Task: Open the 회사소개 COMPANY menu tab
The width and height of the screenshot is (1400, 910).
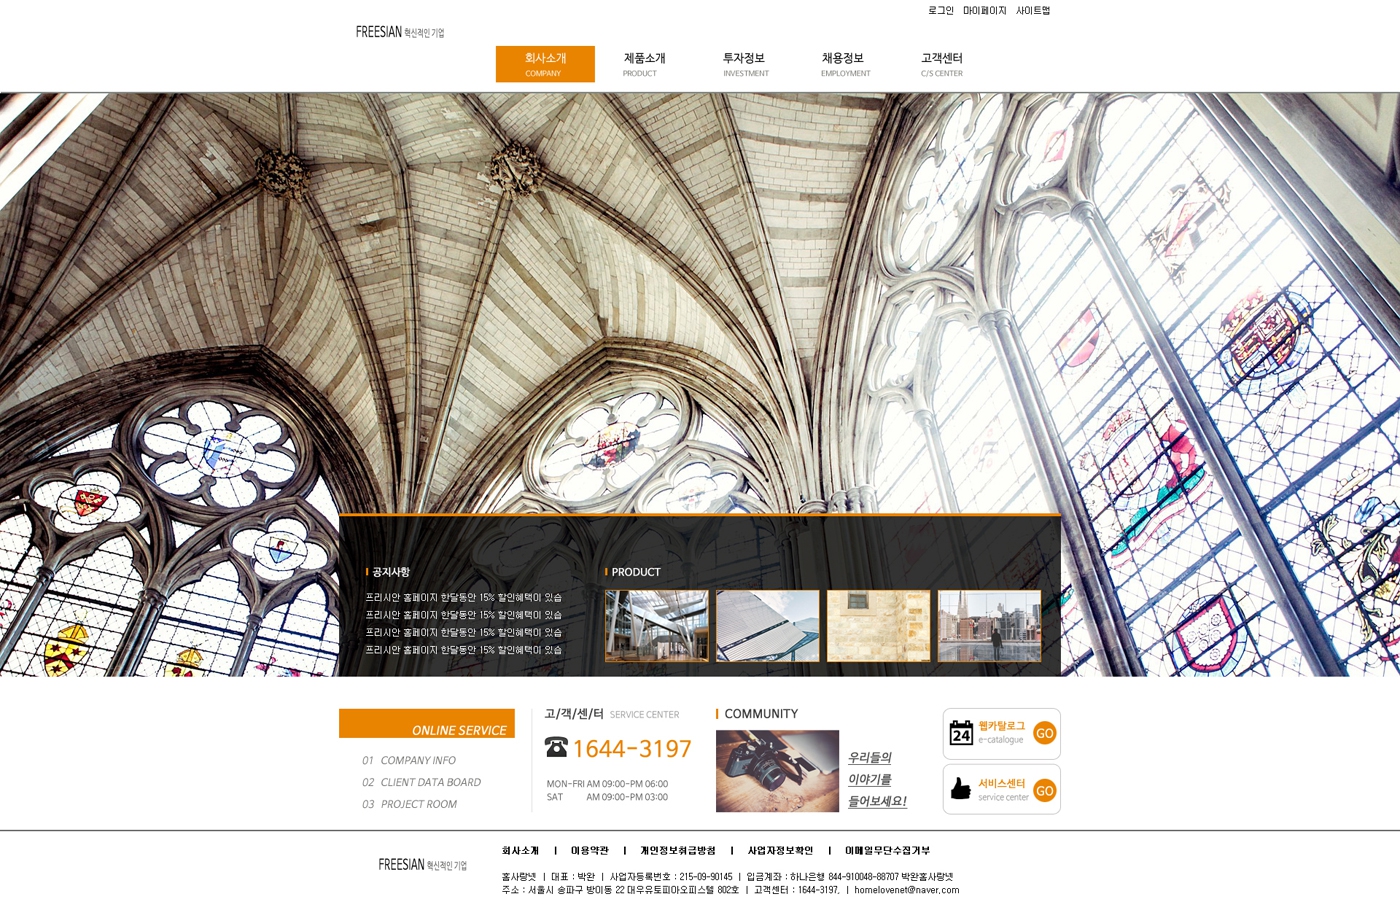Action: [x=545, y=64]
